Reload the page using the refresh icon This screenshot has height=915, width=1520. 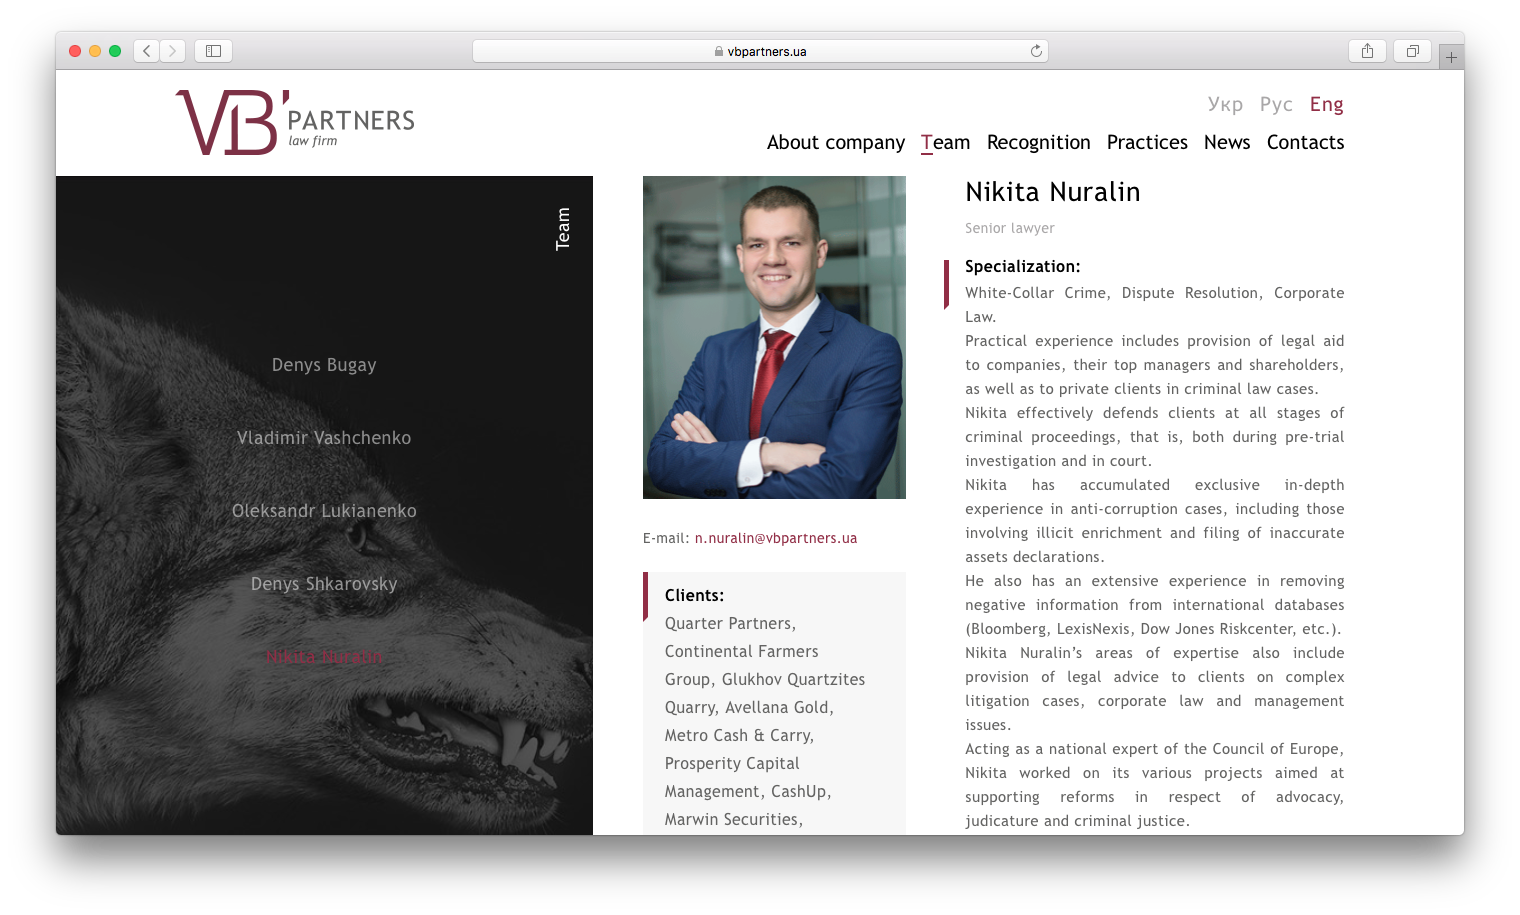tap(1036, 51)
